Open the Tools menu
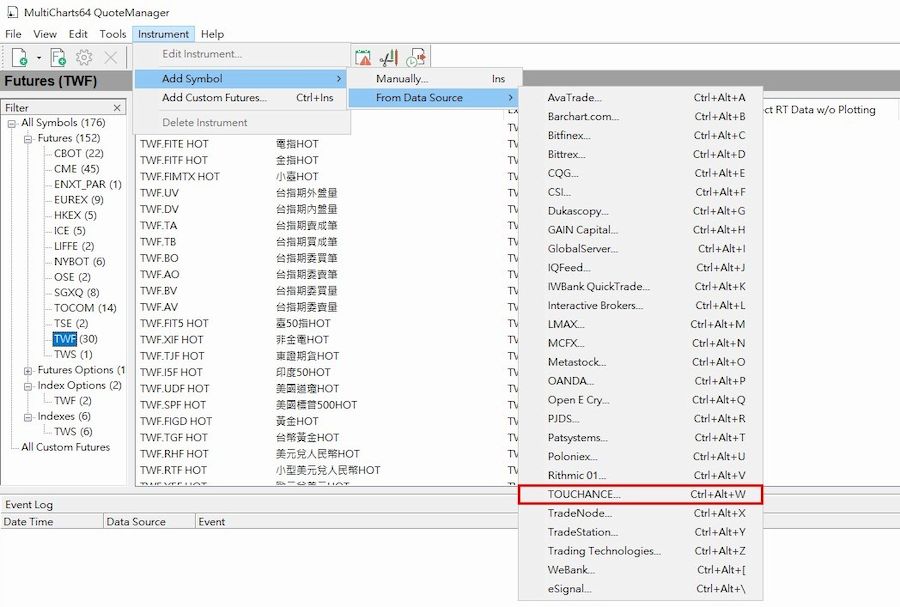Image resolution: width=900 pixels, height=607 pixels. coord(112,34)
